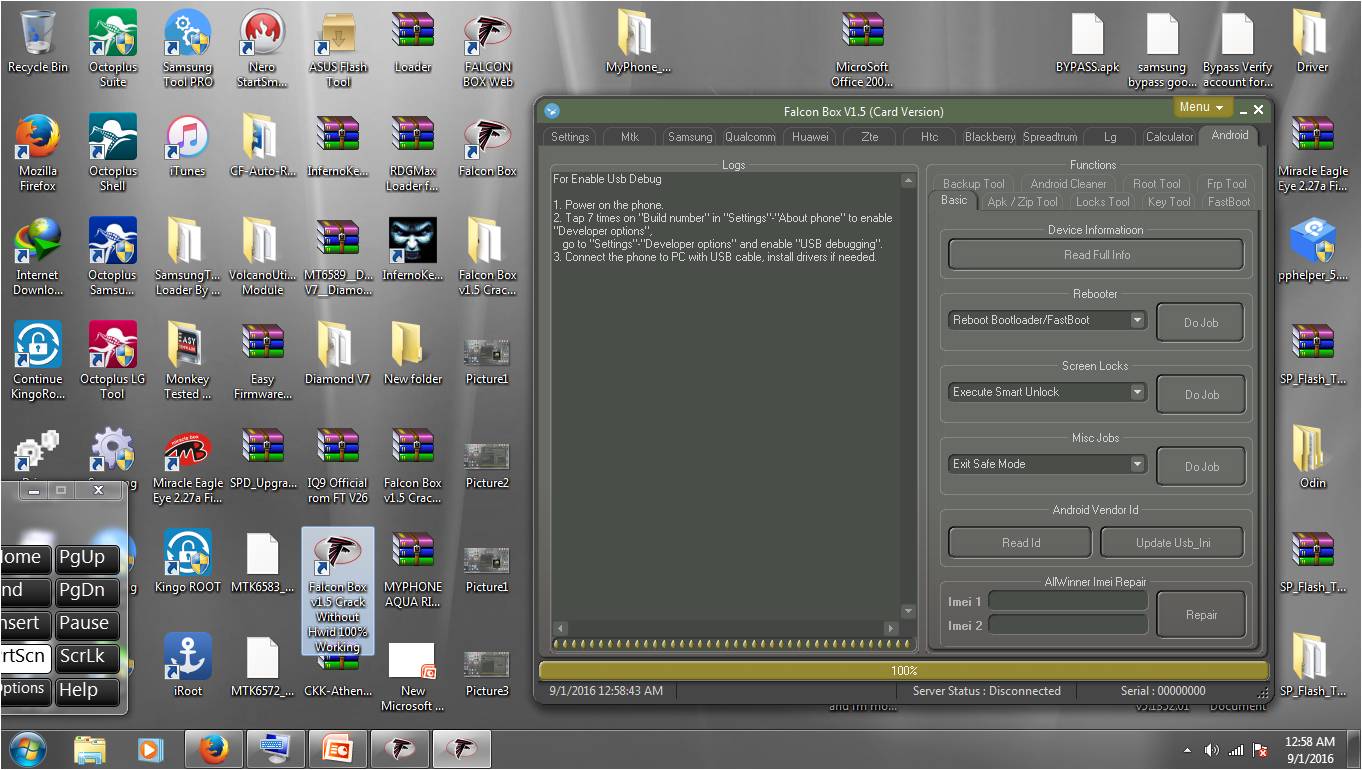
Task: Select the Diamond V7 folder
Action: tap(338, 353)
